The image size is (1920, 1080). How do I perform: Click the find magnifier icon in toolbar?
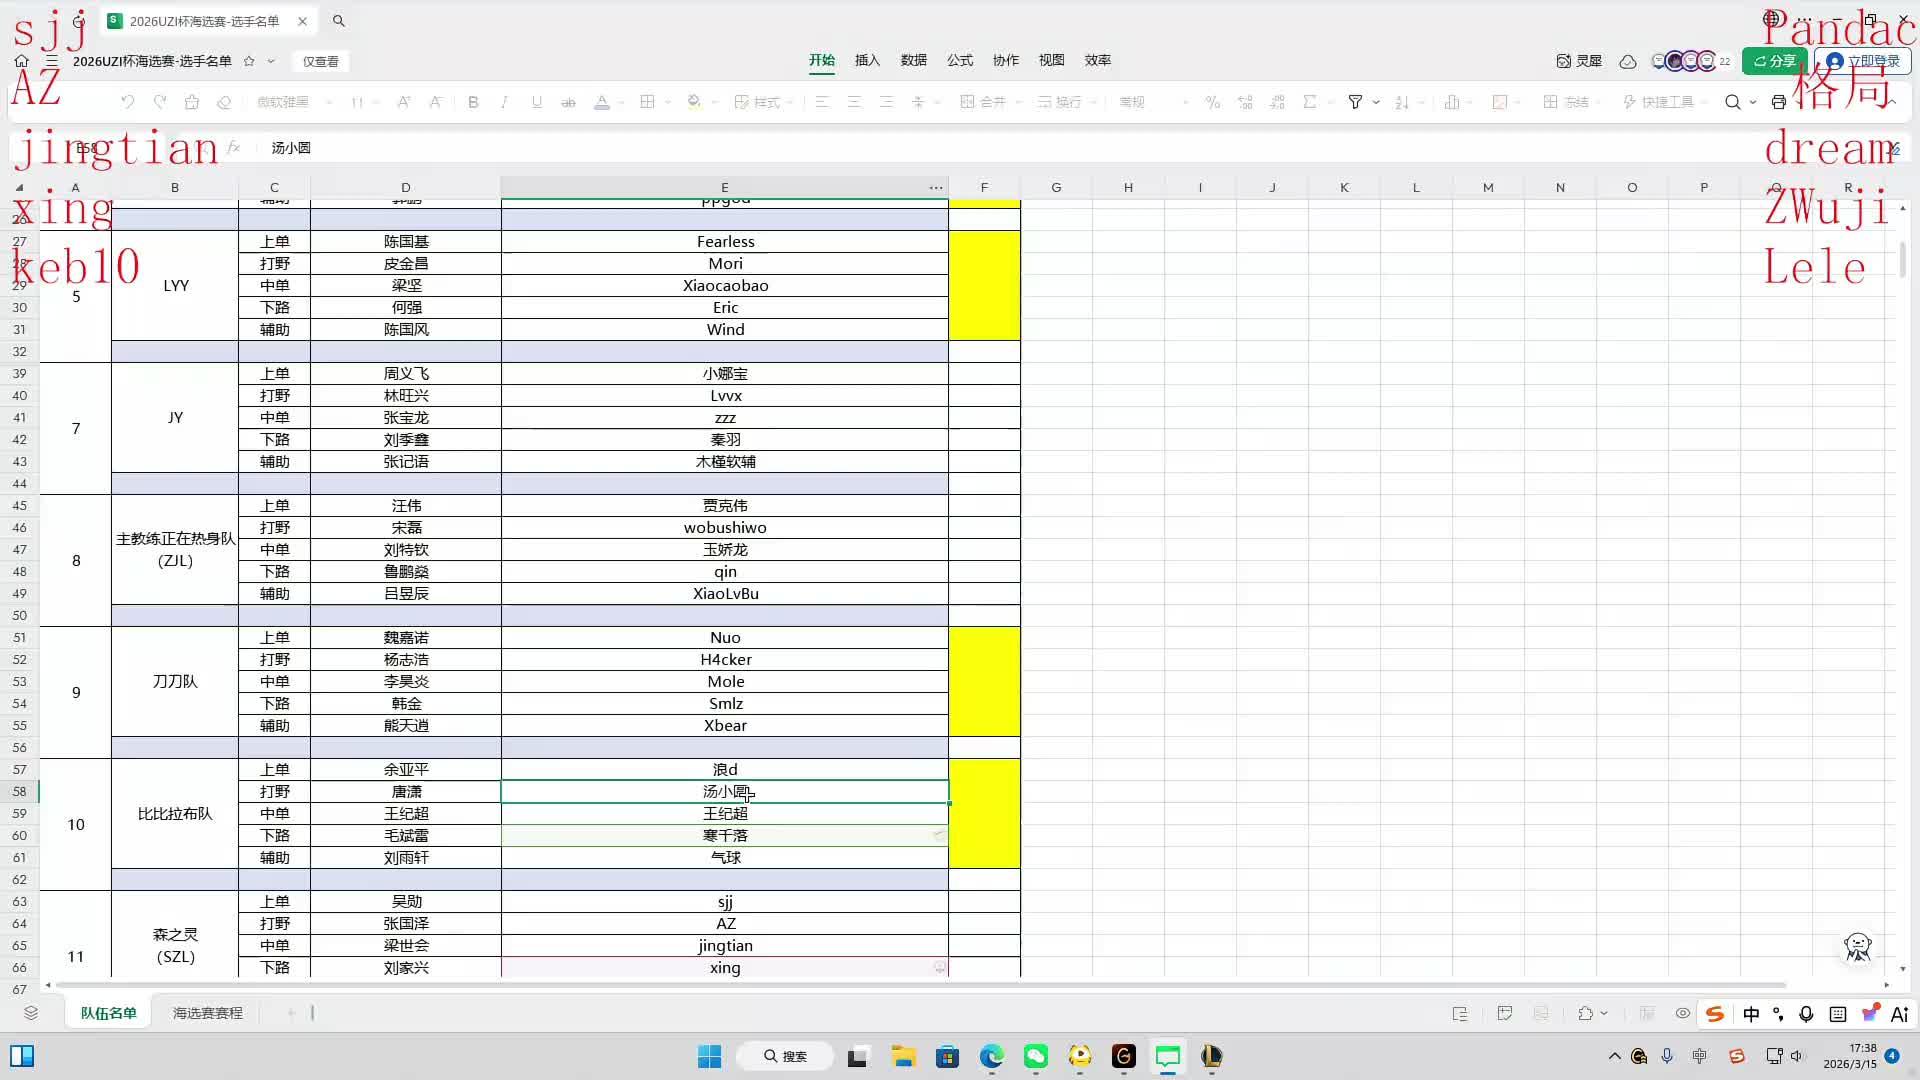pos(1732,102)
